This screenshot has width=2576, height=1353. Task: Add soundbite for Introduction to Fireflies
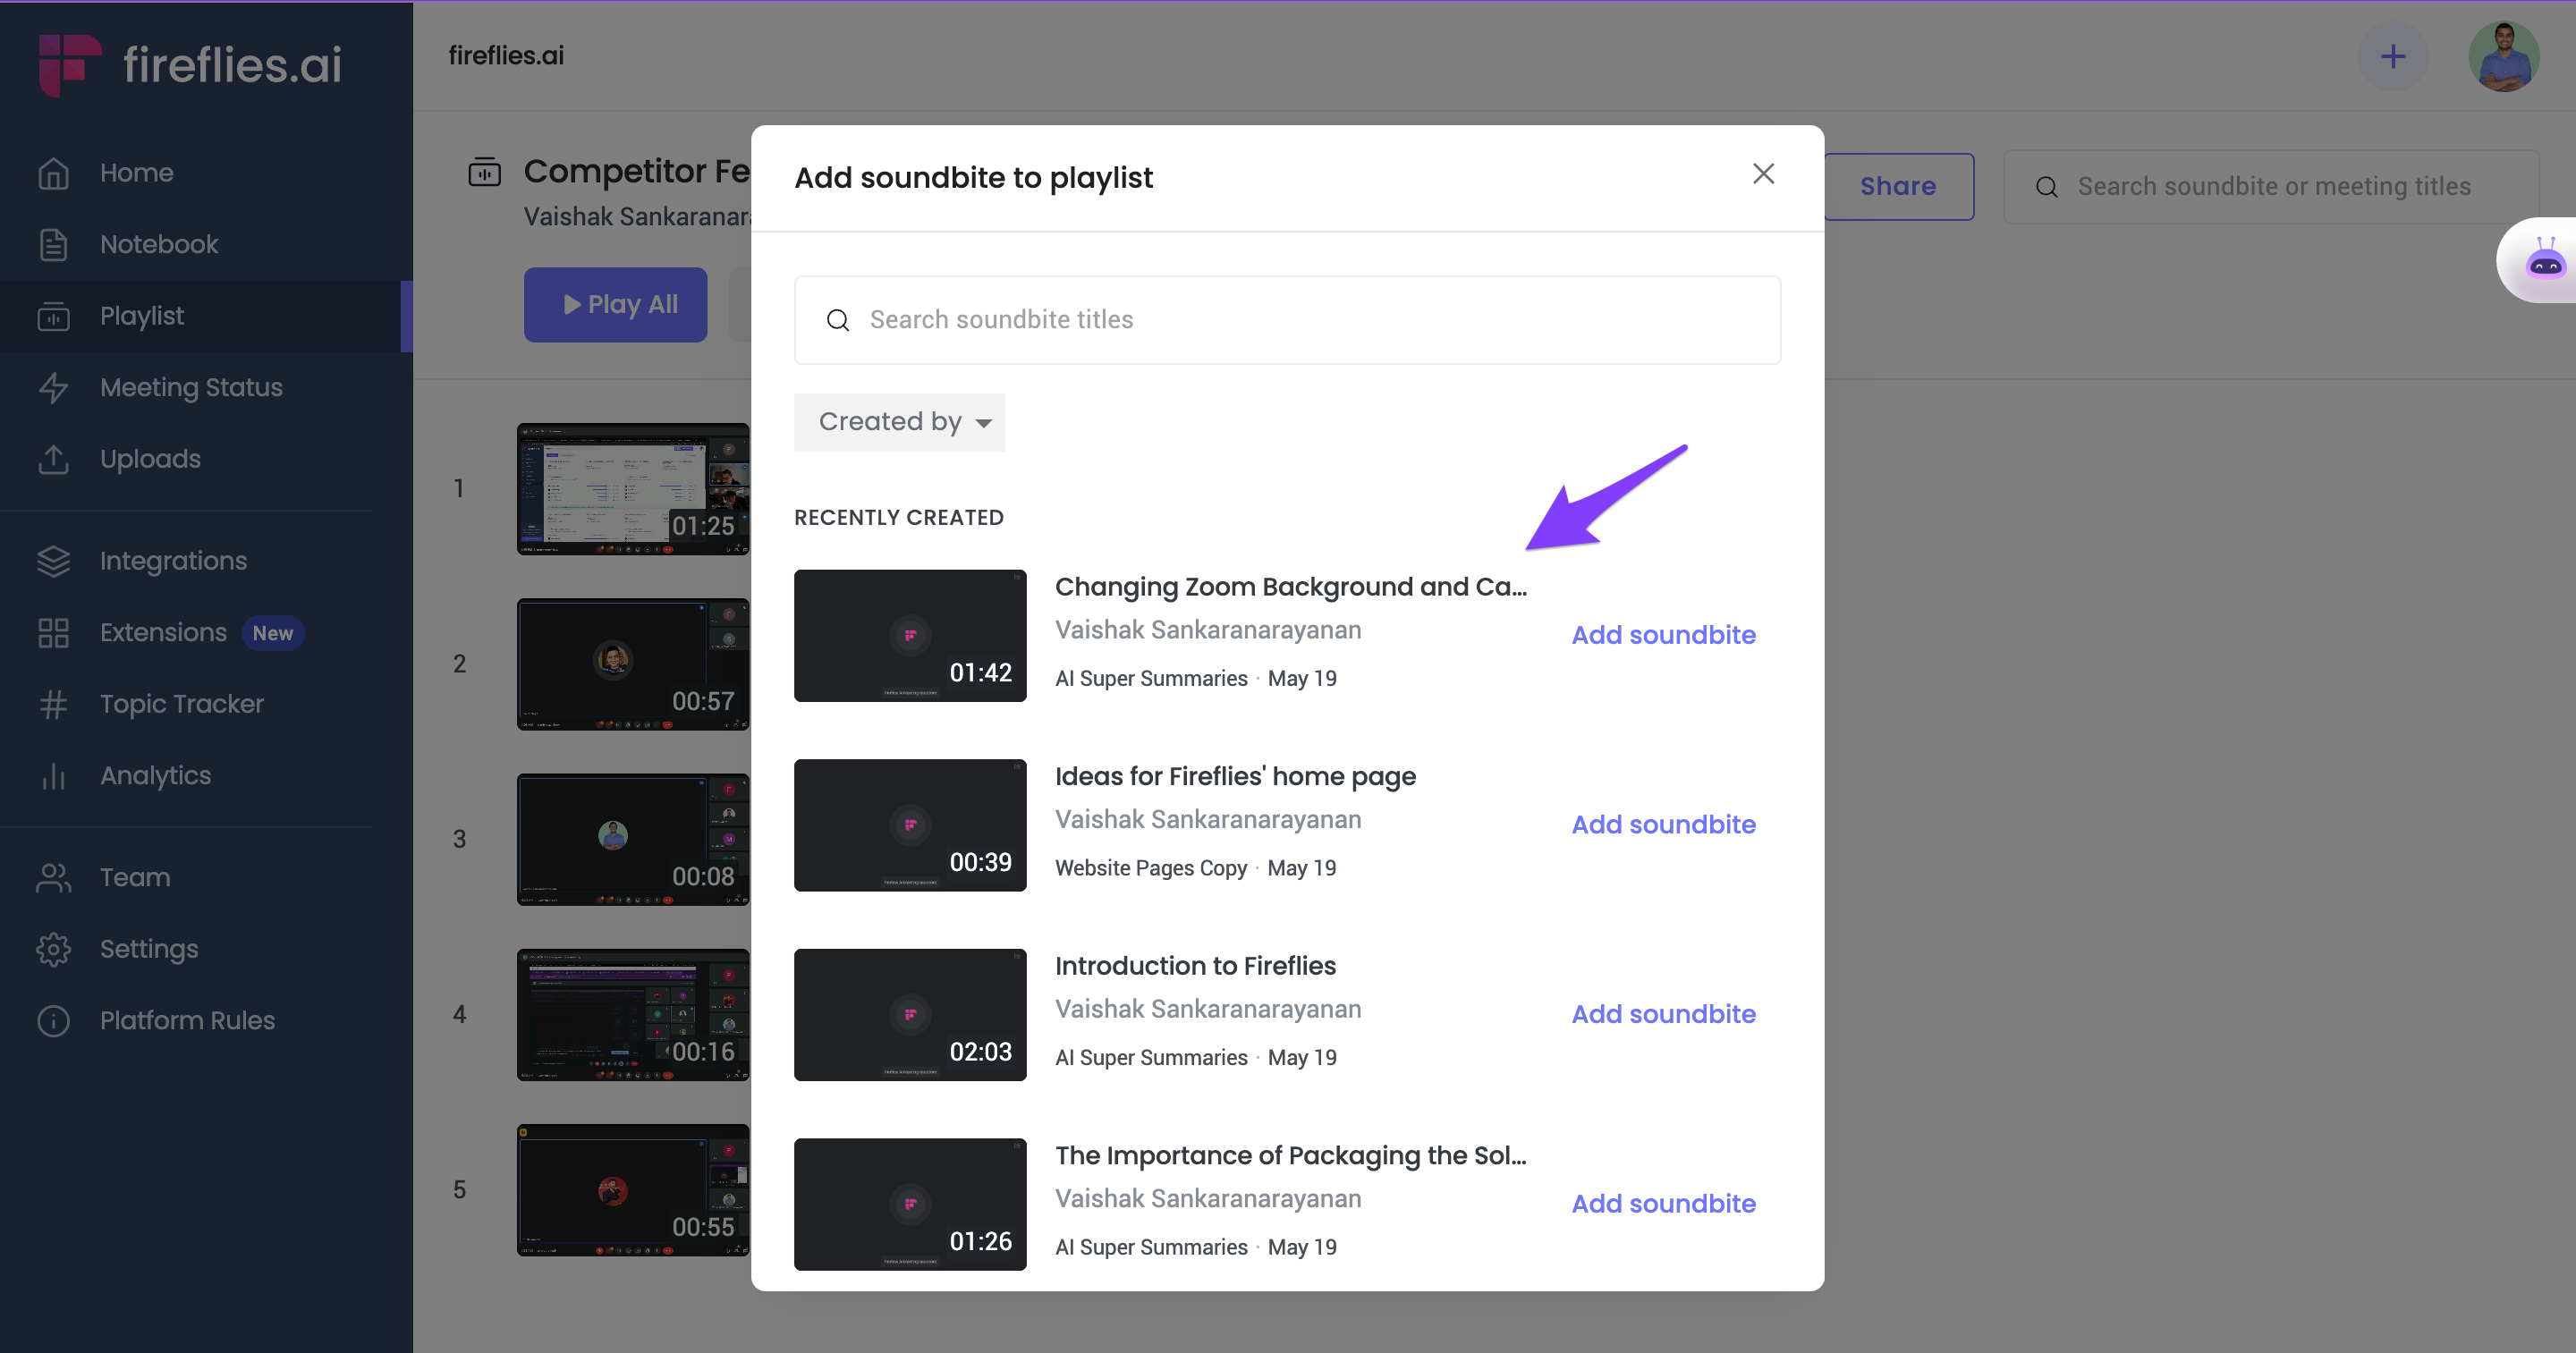click(1663, 1014)
